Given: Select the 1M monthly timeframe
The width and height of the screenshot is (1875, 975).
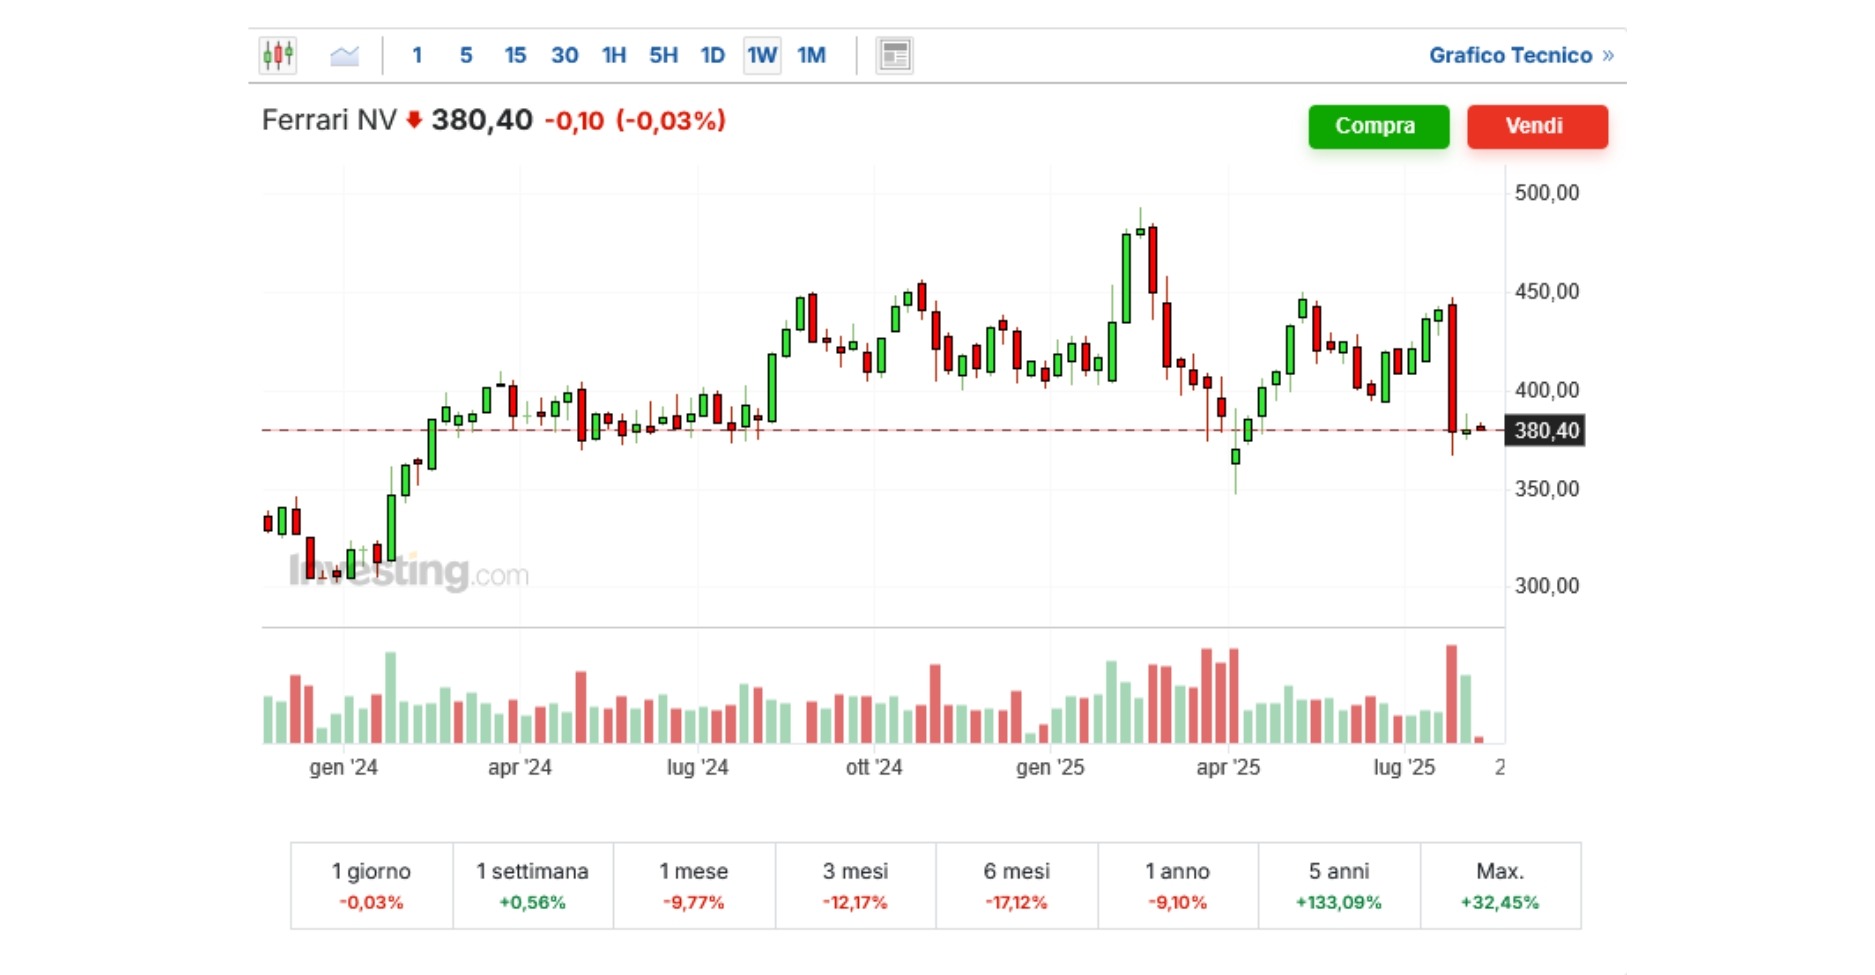Looking at the screenshot, I should (x=811, y=55).
